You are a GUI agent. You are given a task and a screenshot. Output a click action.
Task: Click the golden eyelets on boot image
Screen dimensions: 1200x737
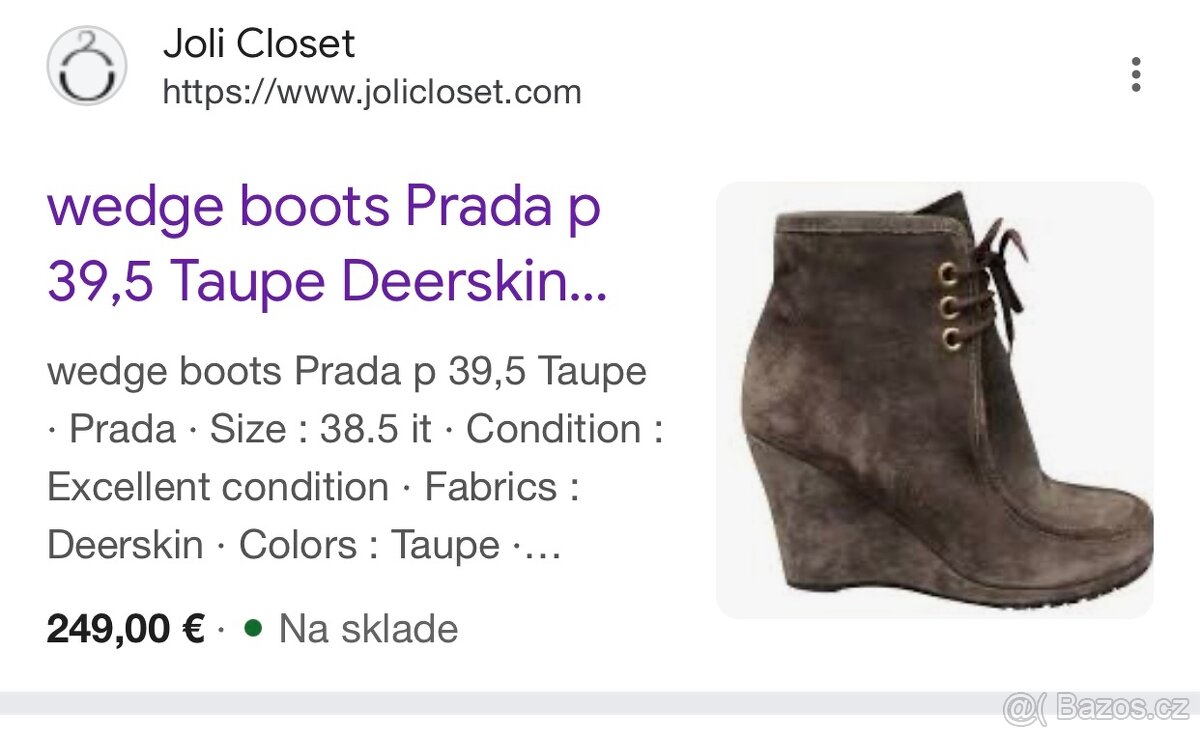951,304
